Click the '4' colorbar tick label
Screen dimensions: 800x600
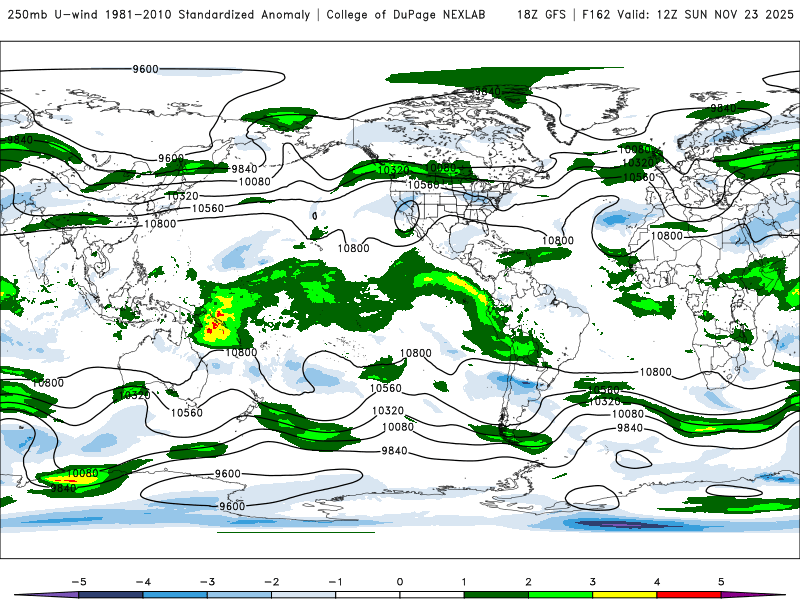[x=657, y=582]
